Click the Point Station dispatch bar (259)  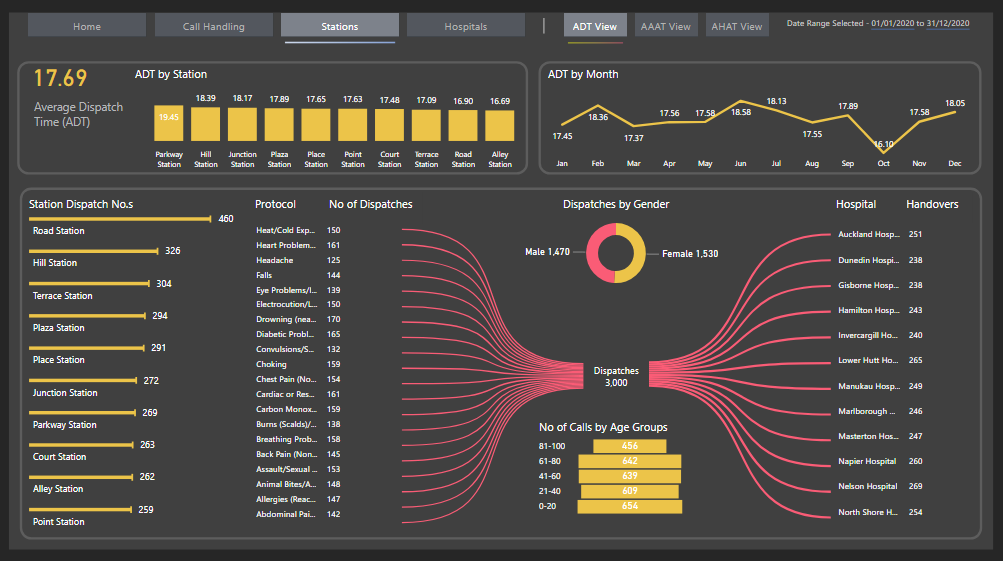point(81,509)
